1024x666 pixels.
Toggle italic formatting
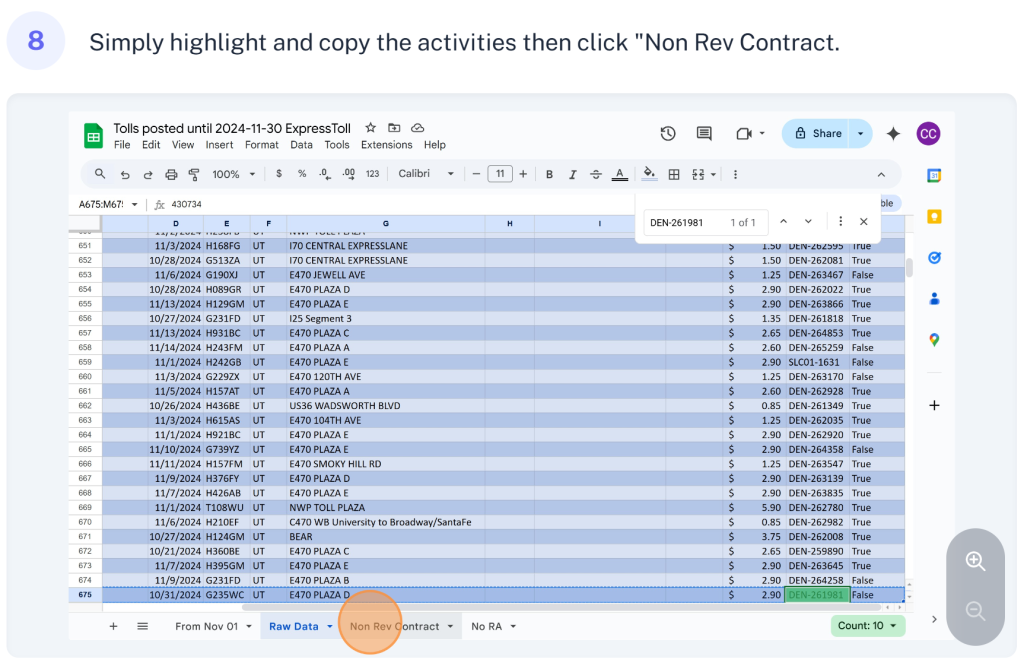(573, 174)
